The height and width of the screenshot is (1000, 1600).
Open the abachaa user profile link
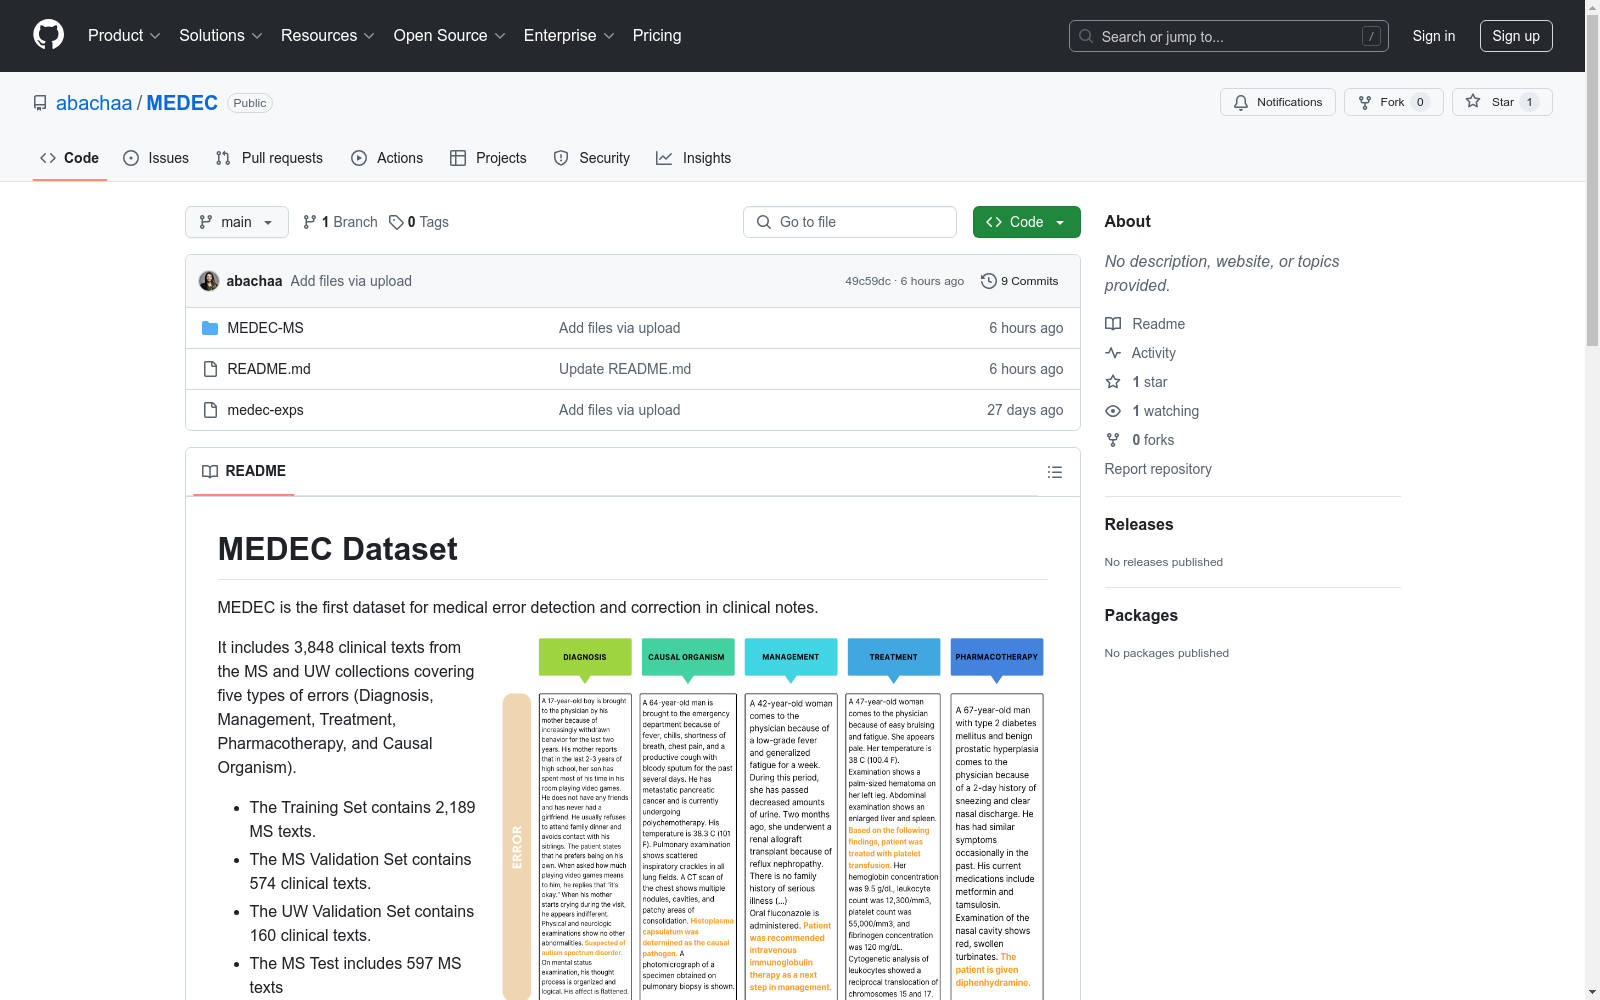(94, 103)
